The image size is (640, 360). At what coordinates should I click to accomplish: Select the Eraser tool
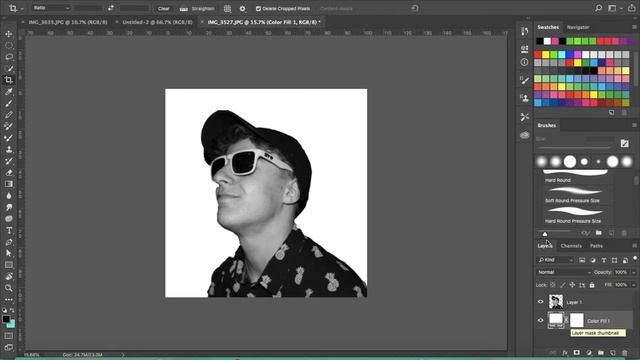(x=9, y=173)
